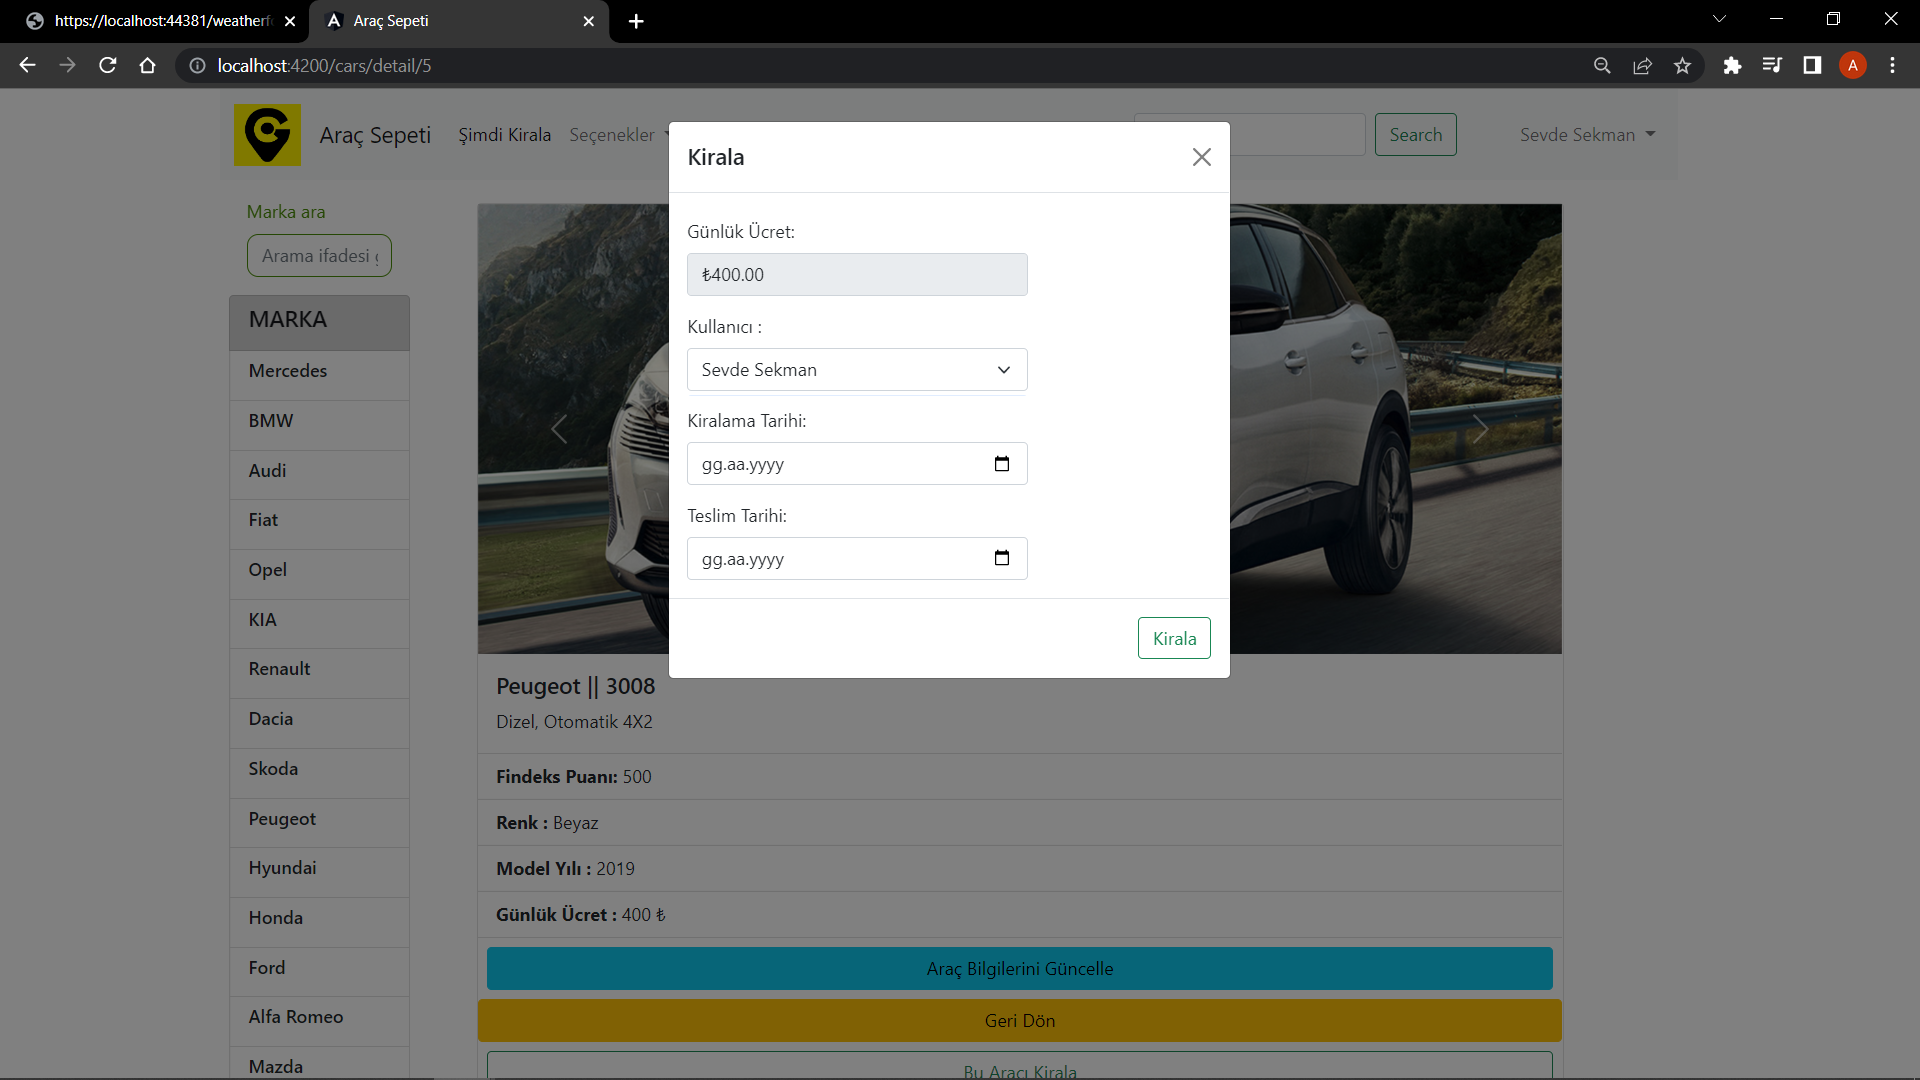1920x1080 pixels.
Task: Select Mercedes in the MARKA list
Action: coord(288,371)
